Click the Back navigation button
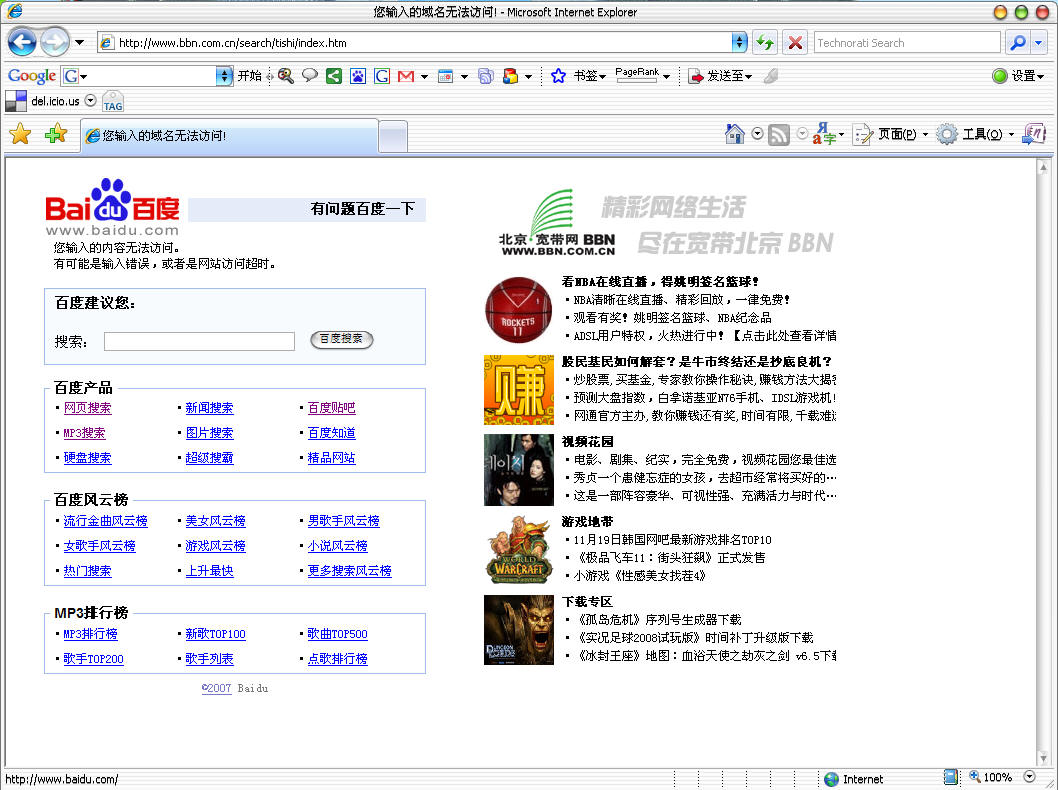 point(22,42)
